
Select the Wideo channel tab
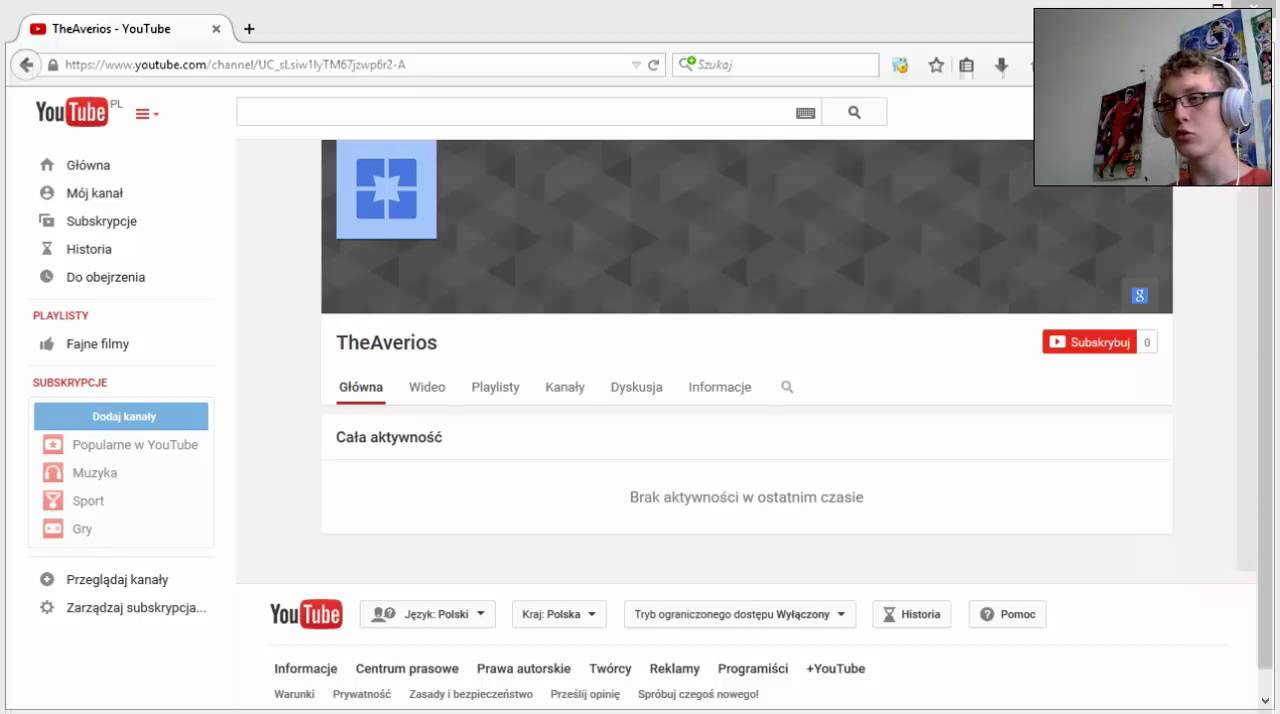coord(427,387)
